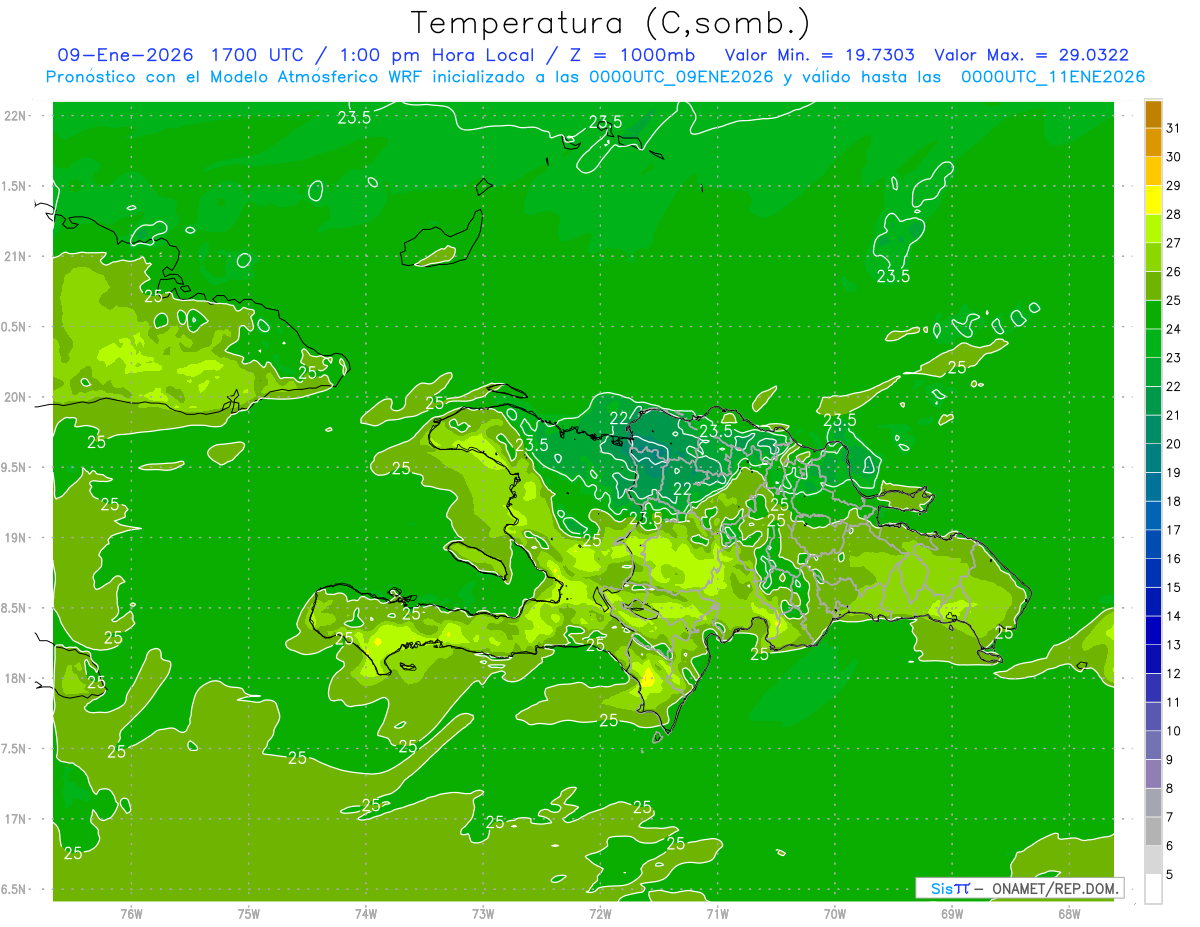Image resolution: width=1200 pixels, height=927 pixels.
Task: Click the '19N' latitude axis label
Action: [x=15, y=538]
